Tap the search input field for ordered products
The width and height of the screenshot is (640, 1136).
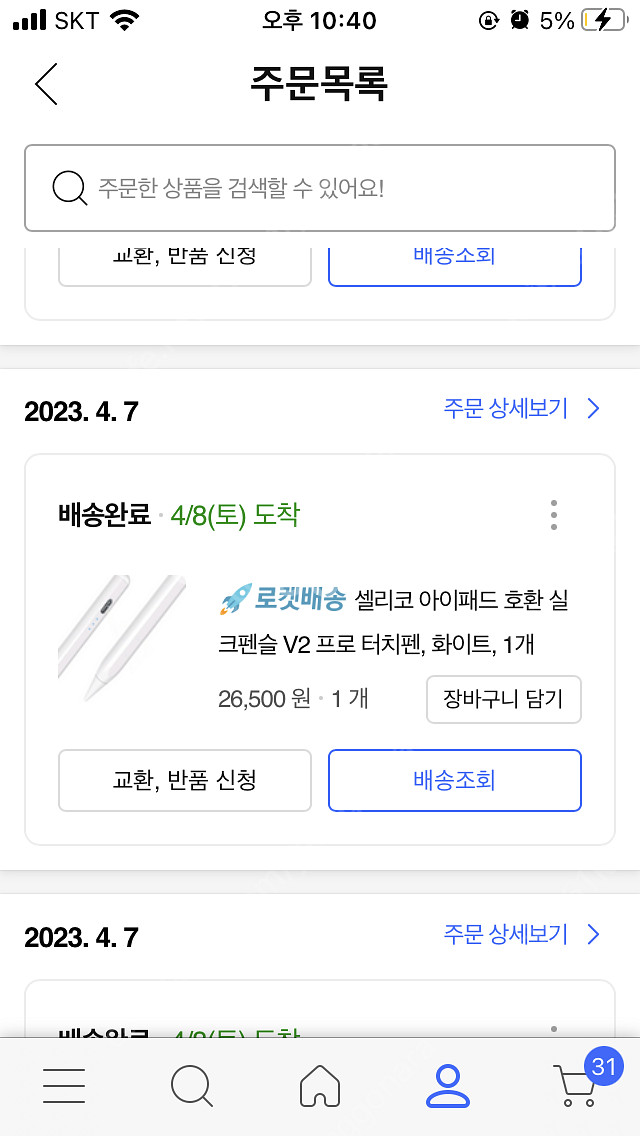coord(320,187)
